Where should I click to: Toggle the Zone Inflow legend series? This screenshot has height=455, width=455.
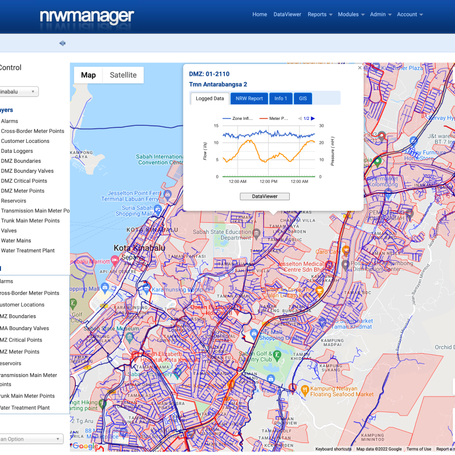point(237,118)
